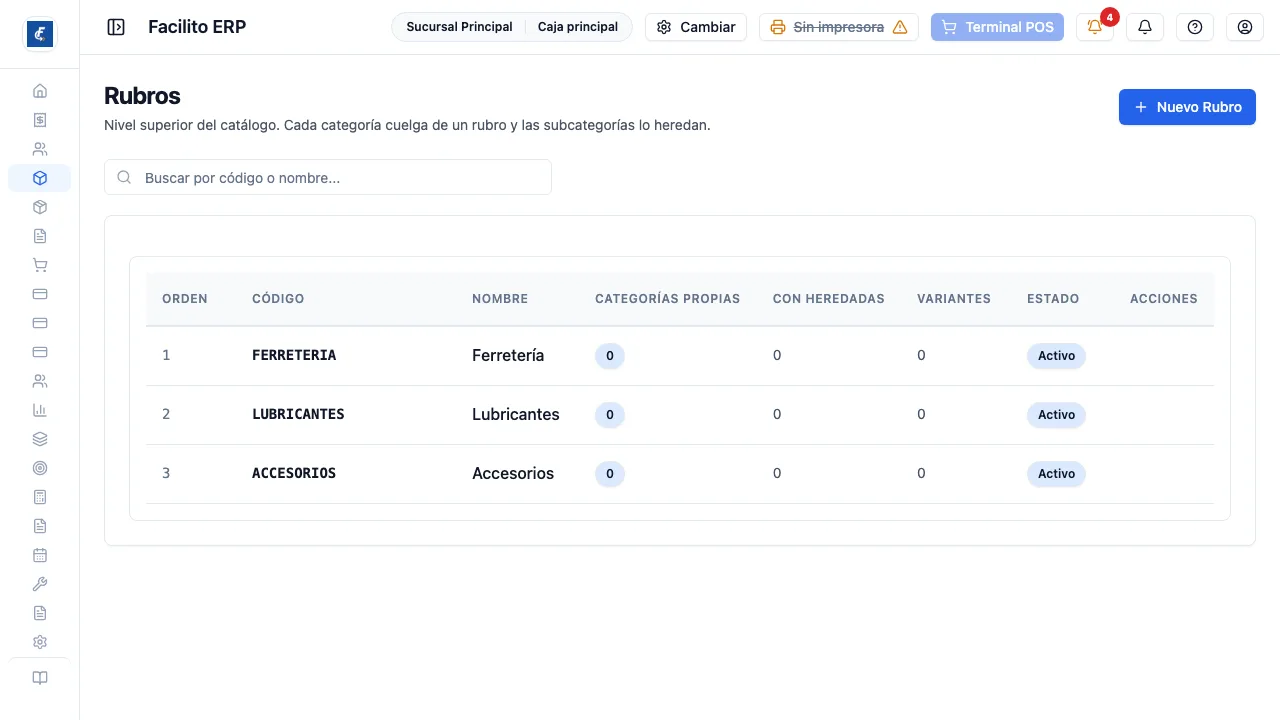Open alerts bell with the red 4 badge
Screen dimensions: 1280x720
1095,27
